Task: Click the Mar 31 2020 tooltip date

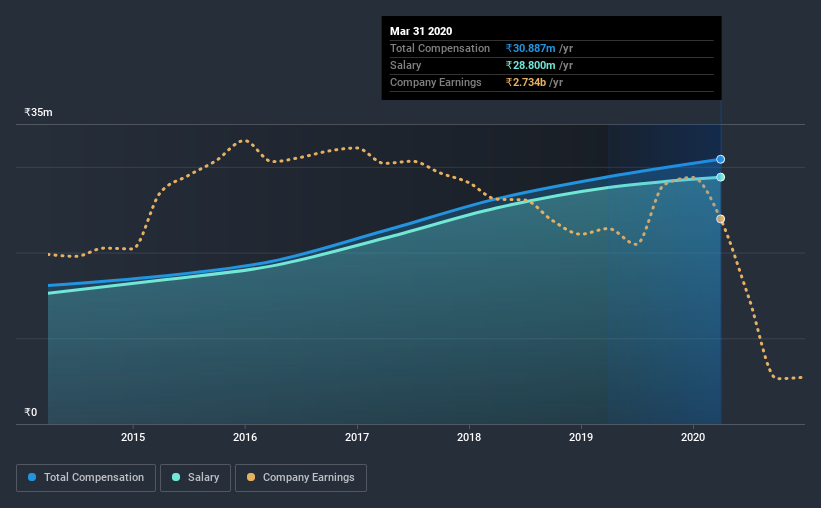Action: click(421, 31)
